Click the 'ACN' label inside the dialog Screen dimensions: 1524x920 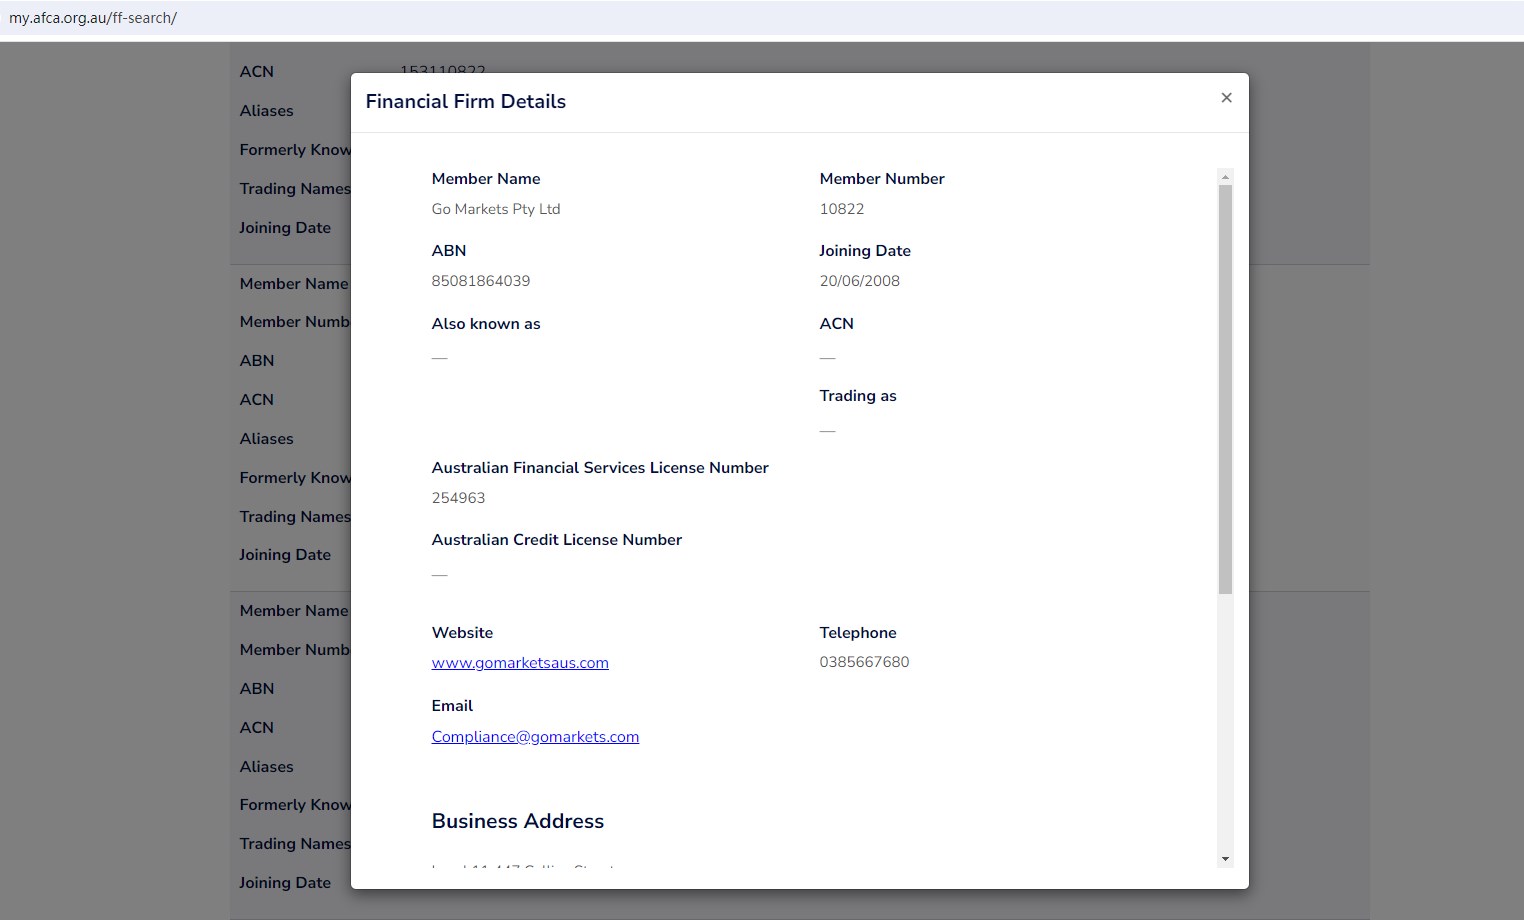(x=837, y=324)
